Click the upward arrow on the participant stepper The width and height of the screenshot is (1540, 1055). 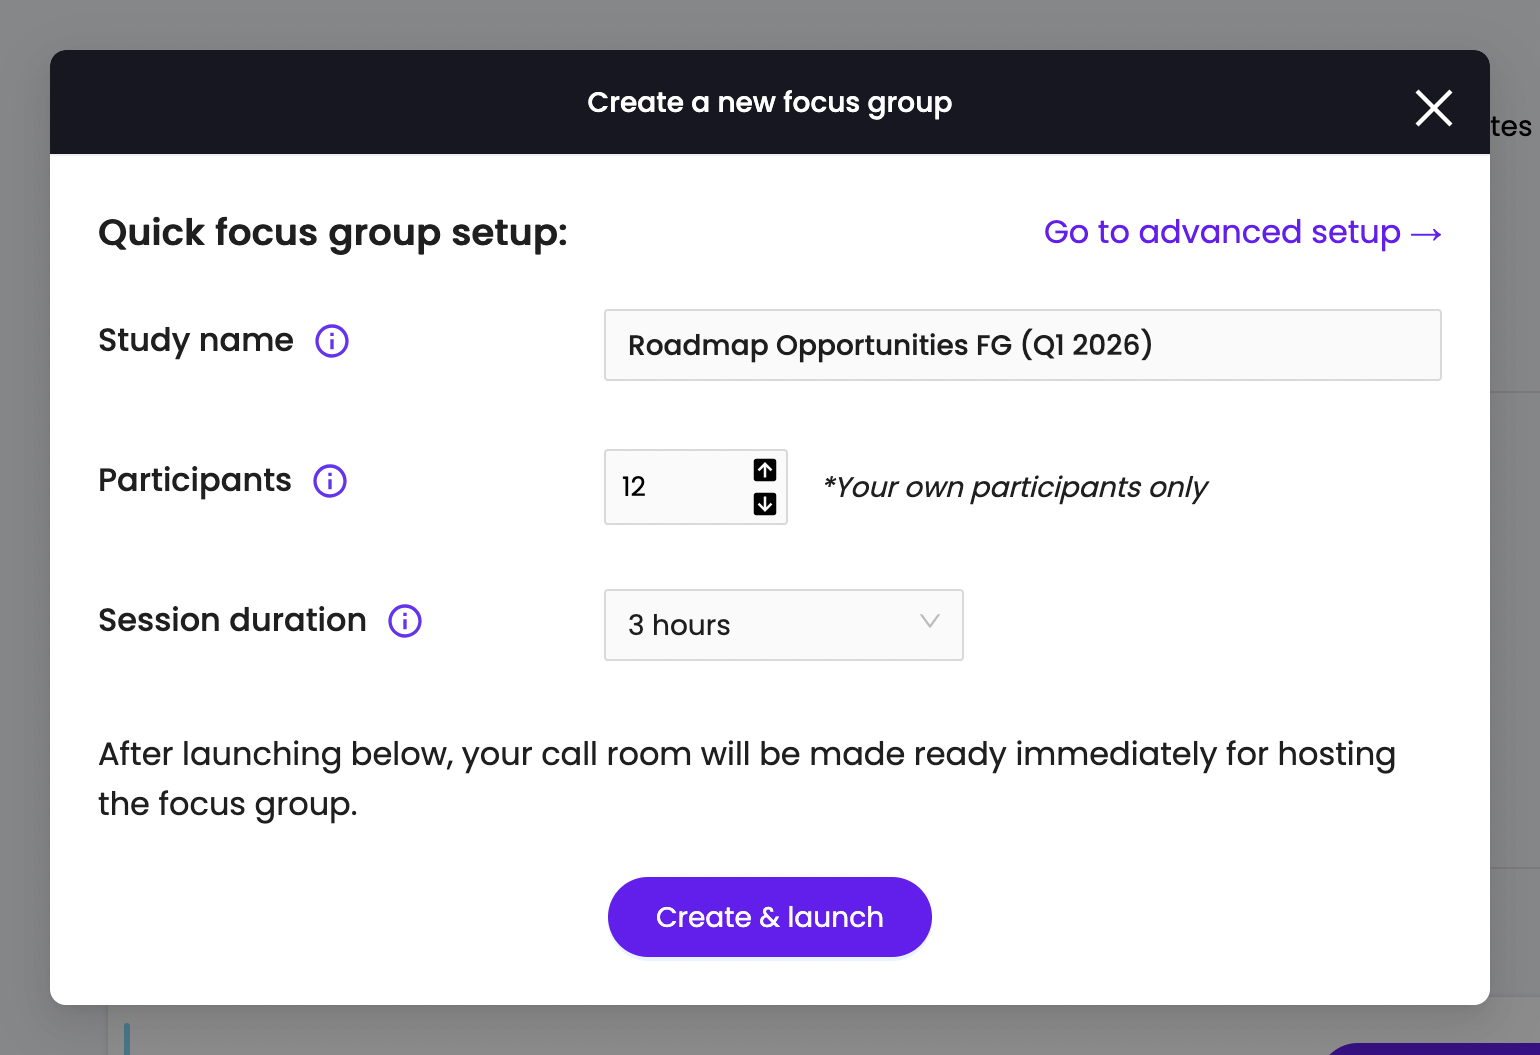[765, 470]
